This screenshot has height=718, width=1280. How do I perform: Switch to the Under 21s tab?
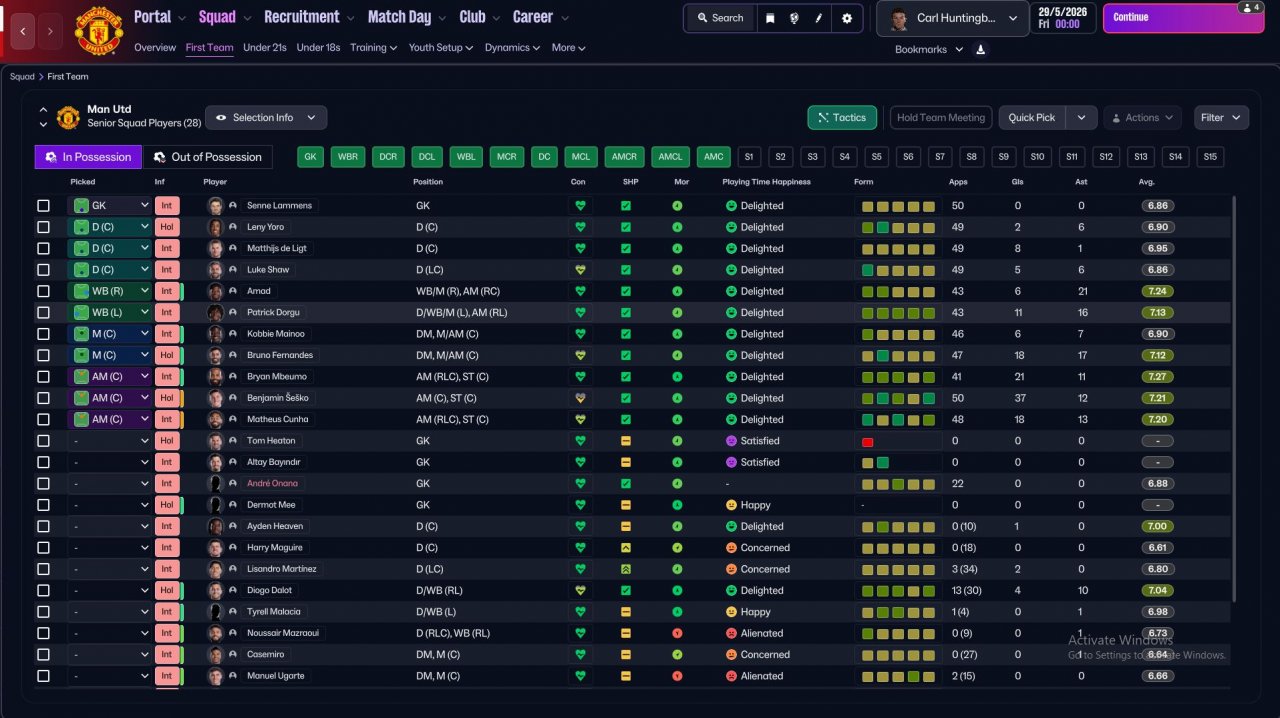pyautogui.click(x=265, y=47)
